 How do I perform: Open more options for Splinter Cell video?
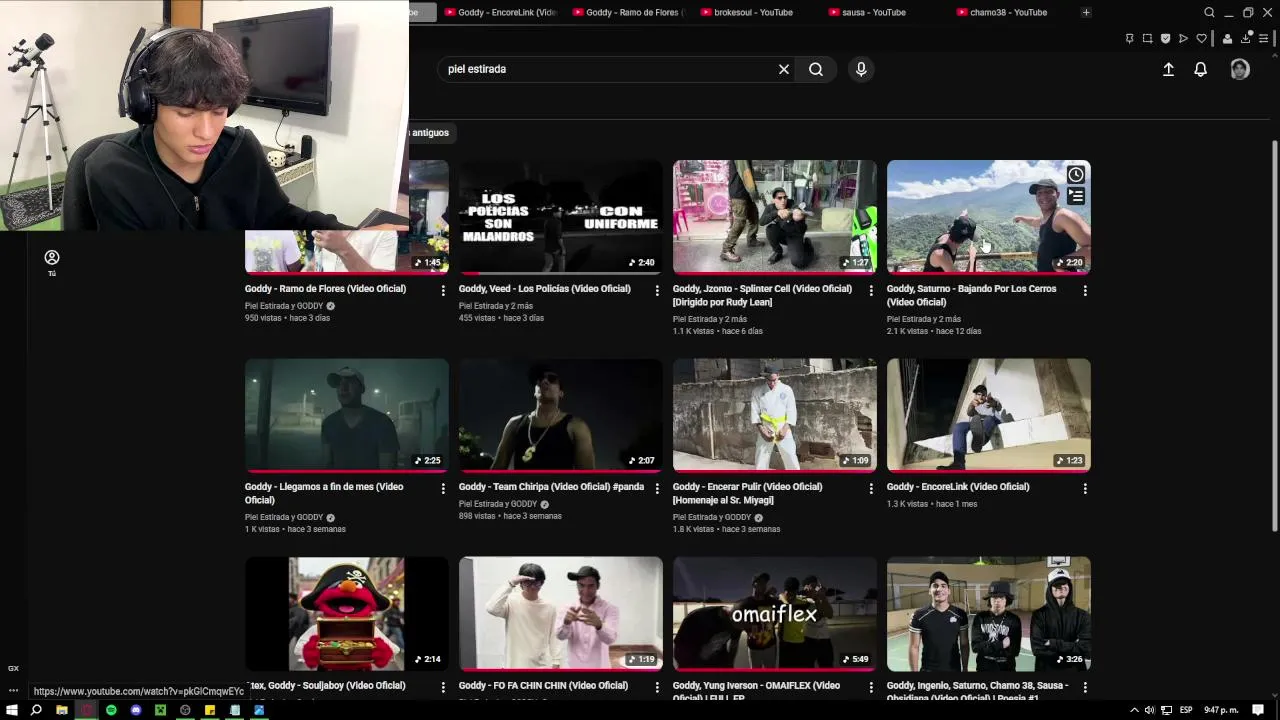coord(871,290)
